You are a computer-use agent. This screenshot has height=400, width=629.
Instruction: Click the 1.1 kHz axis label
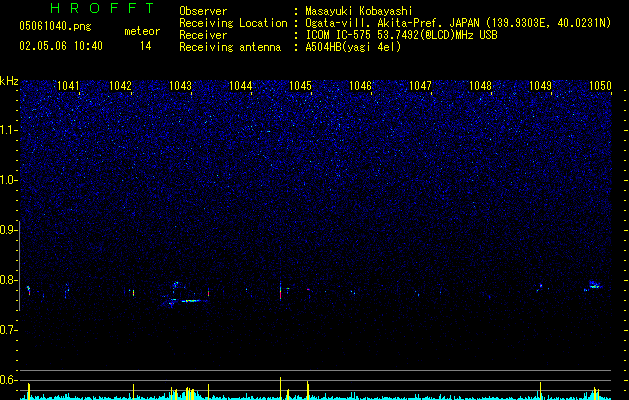click(x=8, y=130)
